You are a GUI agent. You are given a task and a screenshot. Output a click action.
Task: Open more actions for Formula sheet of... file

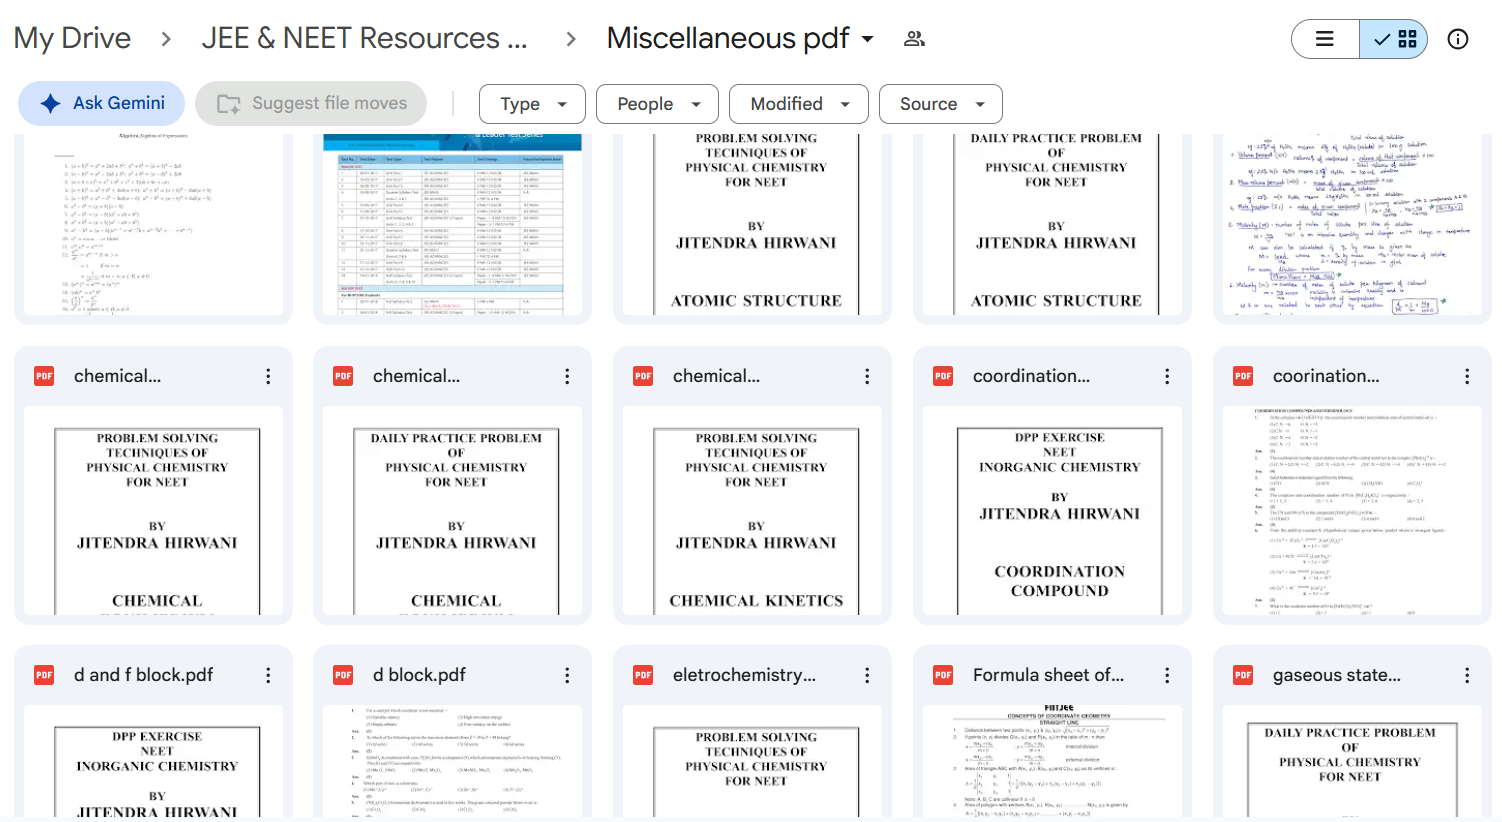click(1167, 675)
